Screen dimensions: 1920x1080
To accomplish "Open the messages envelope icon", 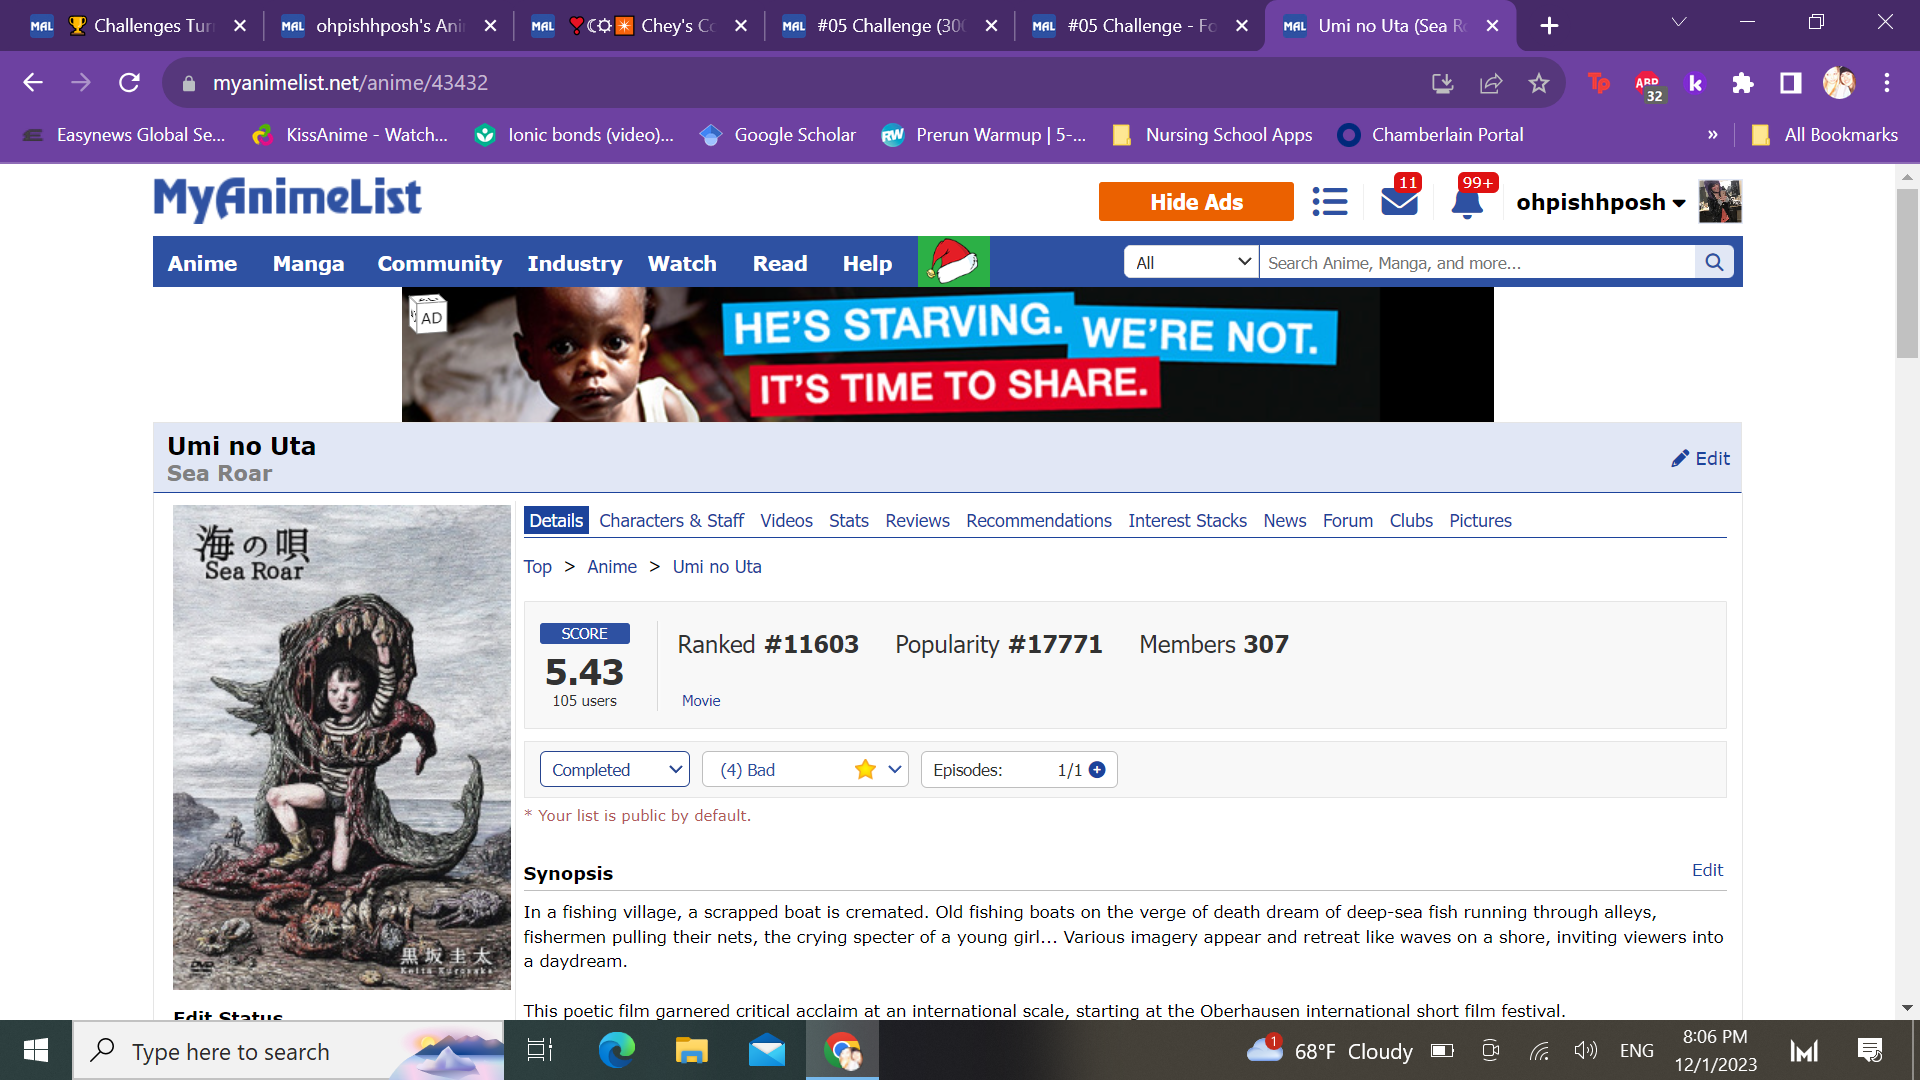I will tap(1399, 202).
